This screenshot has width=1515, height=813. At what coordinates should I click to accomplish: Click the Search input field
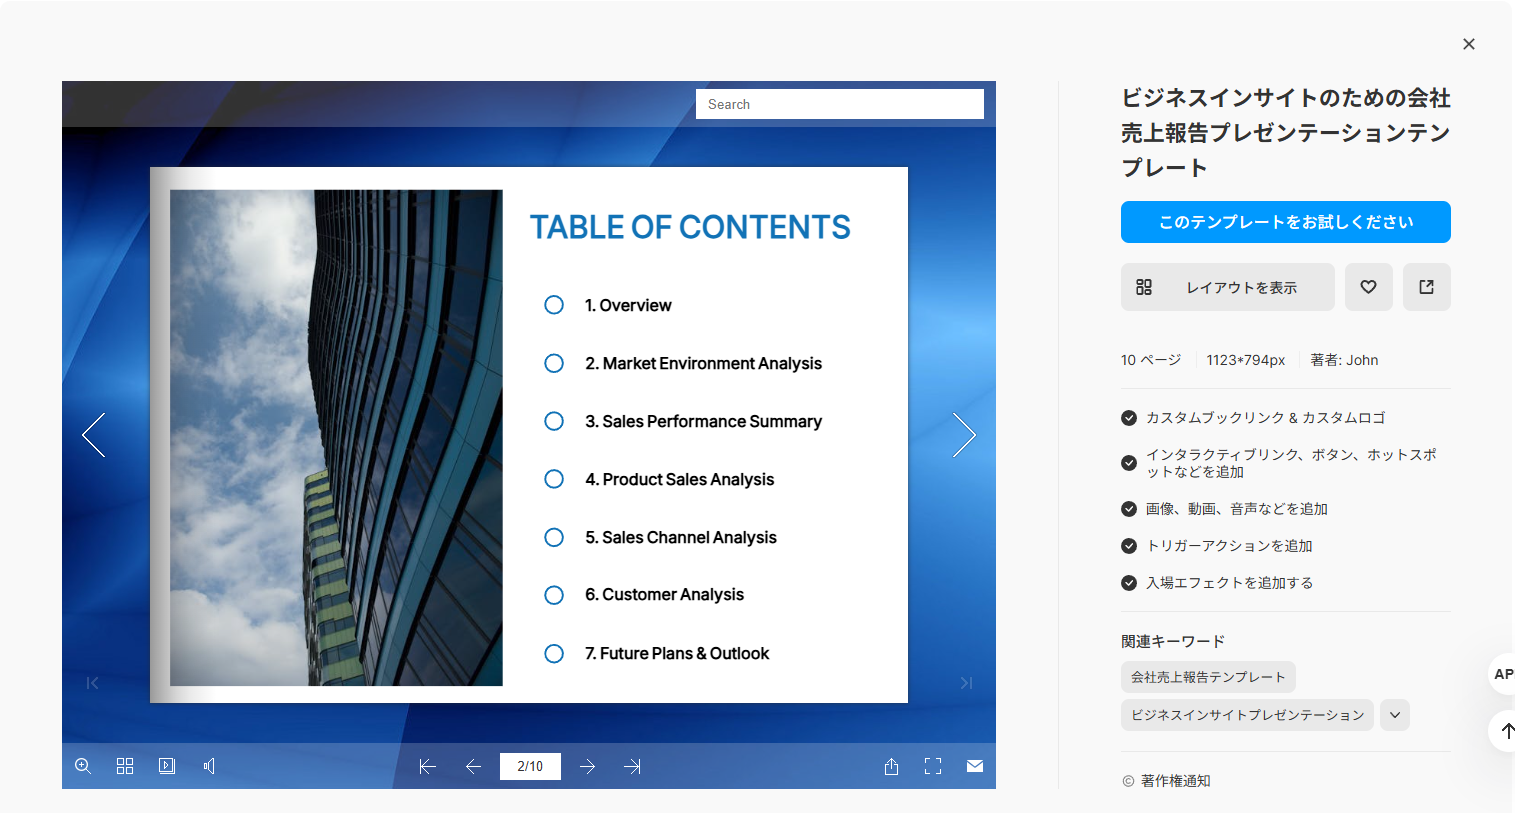click(x=840, y=104)
